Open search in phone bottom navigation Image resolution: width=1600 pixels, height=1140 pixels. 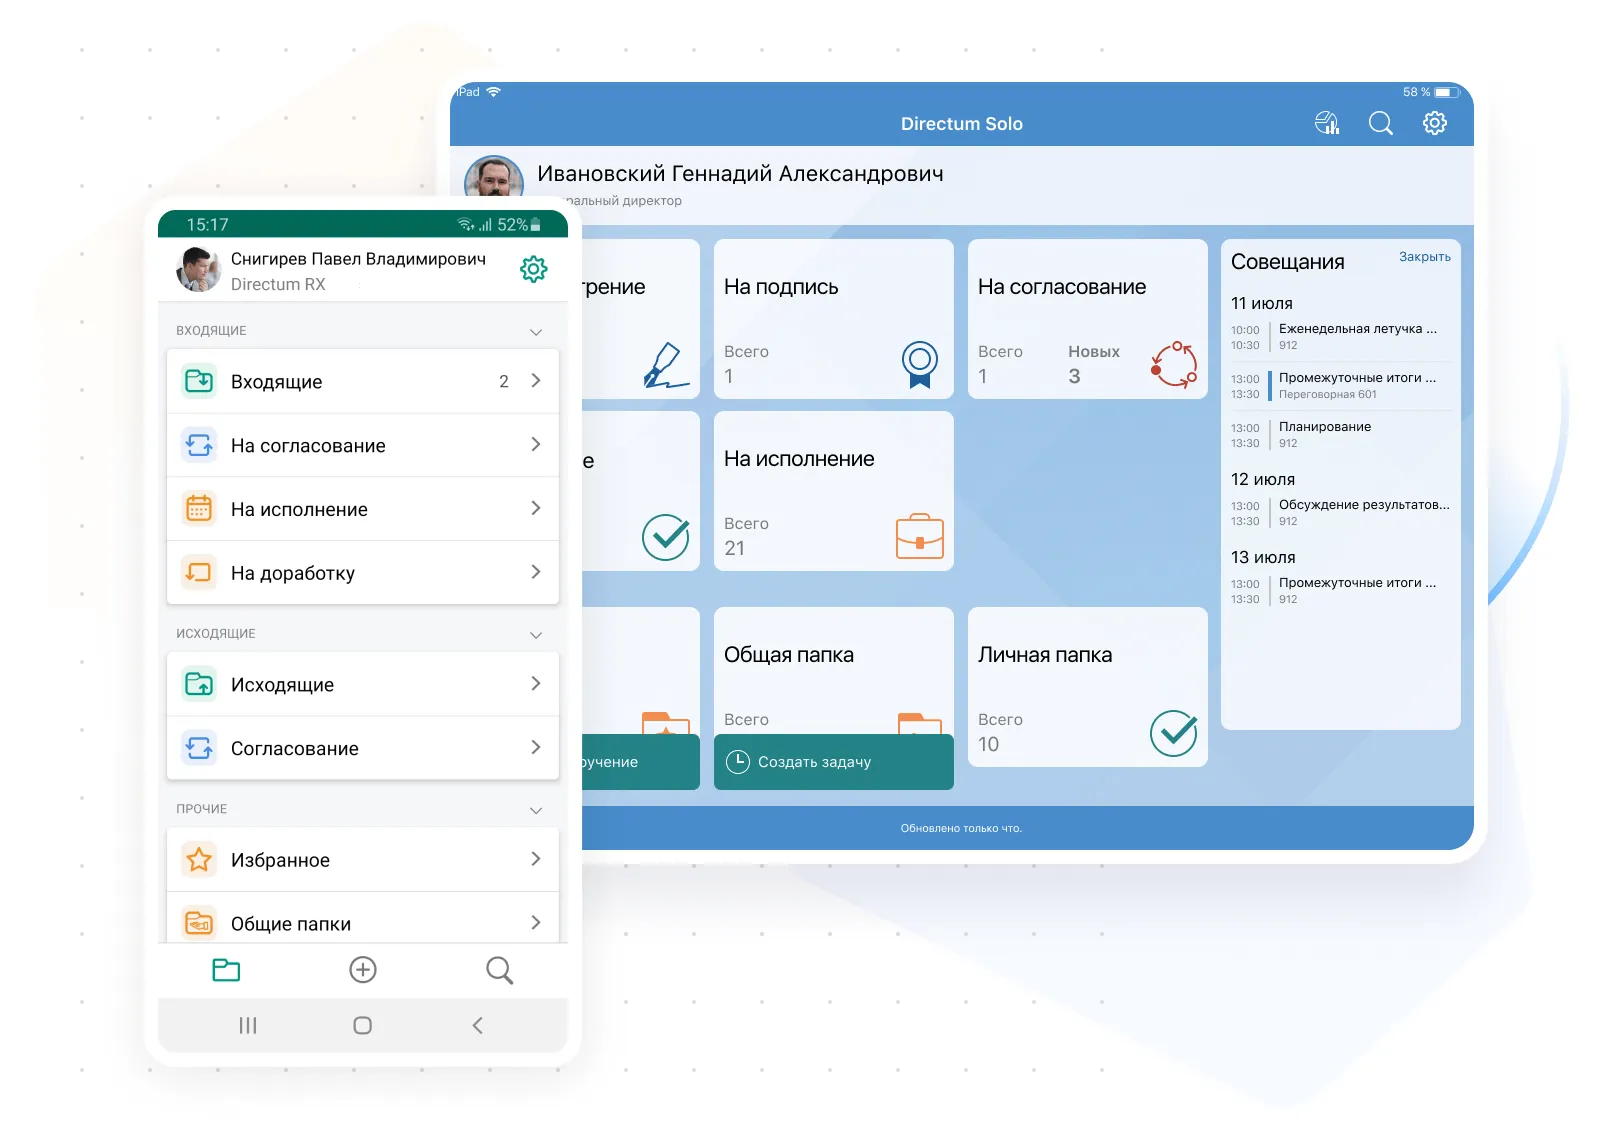499,970
